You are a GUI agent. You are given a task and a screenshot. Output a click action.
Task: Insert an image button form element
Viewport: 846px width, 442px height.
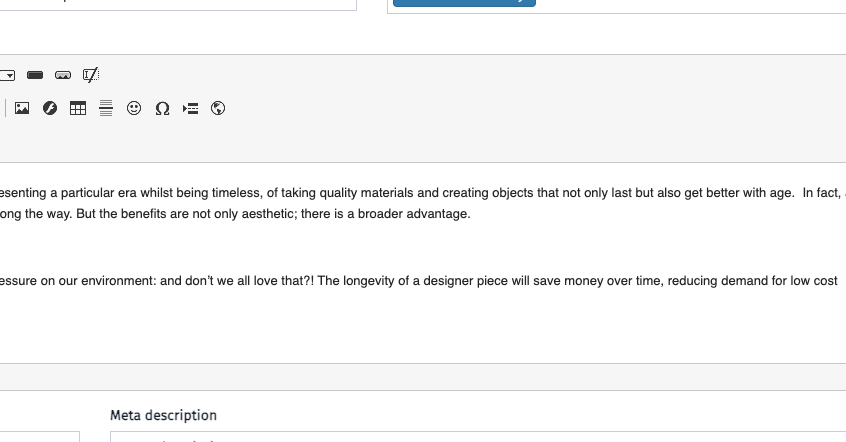(x=63, y=75)
